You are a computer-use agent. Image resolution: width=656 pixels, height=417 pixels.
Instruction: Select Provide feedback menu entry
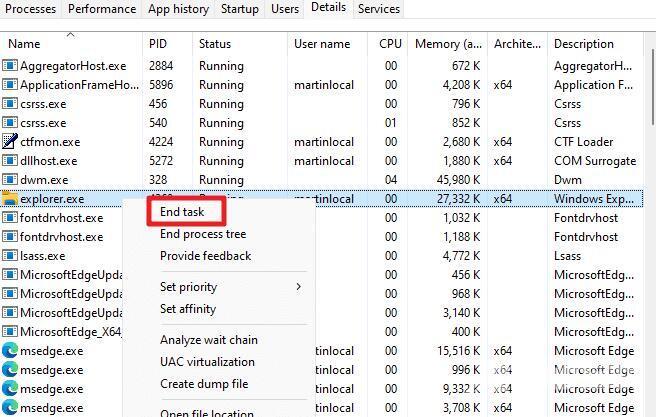click(205, 256)
